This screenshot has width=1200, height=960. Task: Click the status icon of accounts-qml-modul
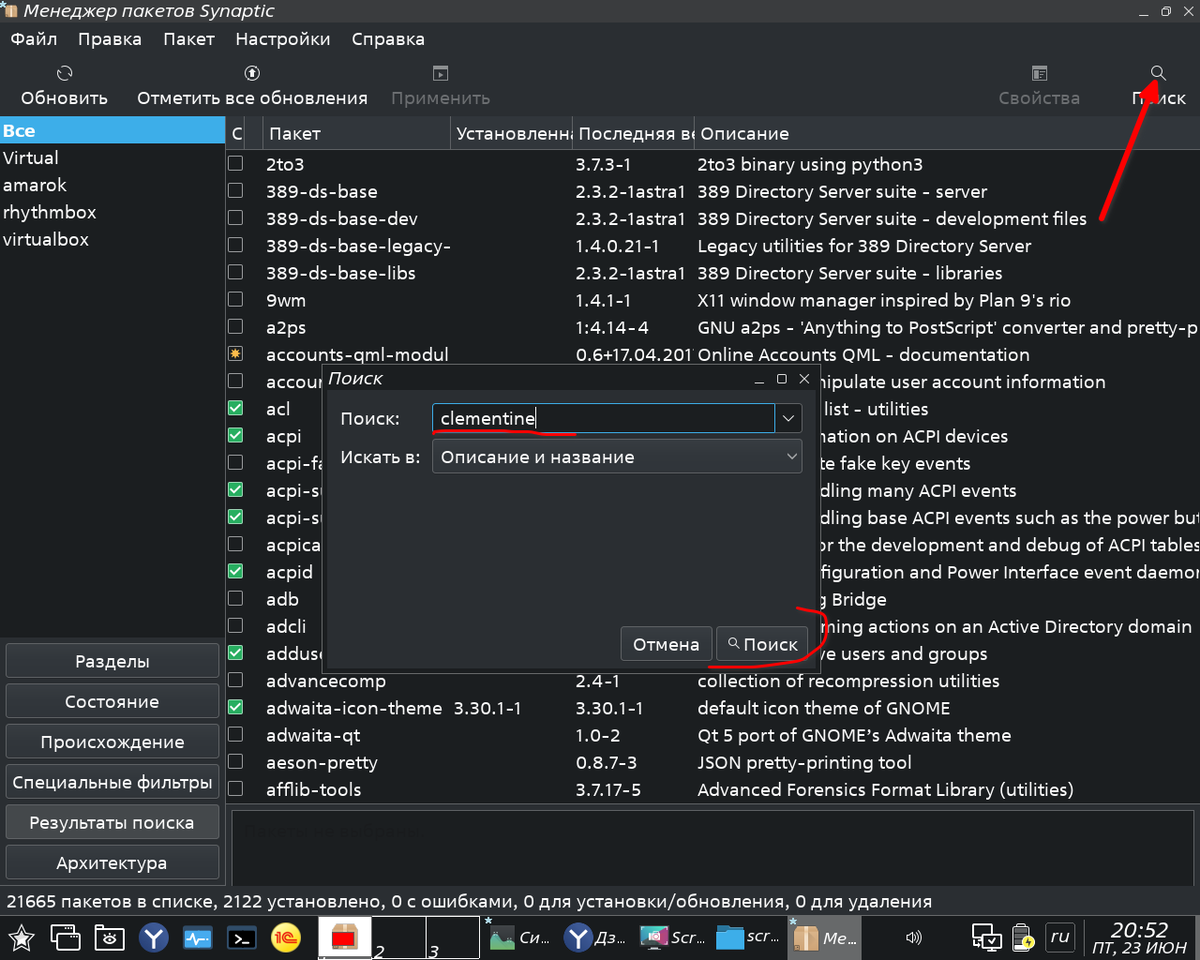point(236,354)
